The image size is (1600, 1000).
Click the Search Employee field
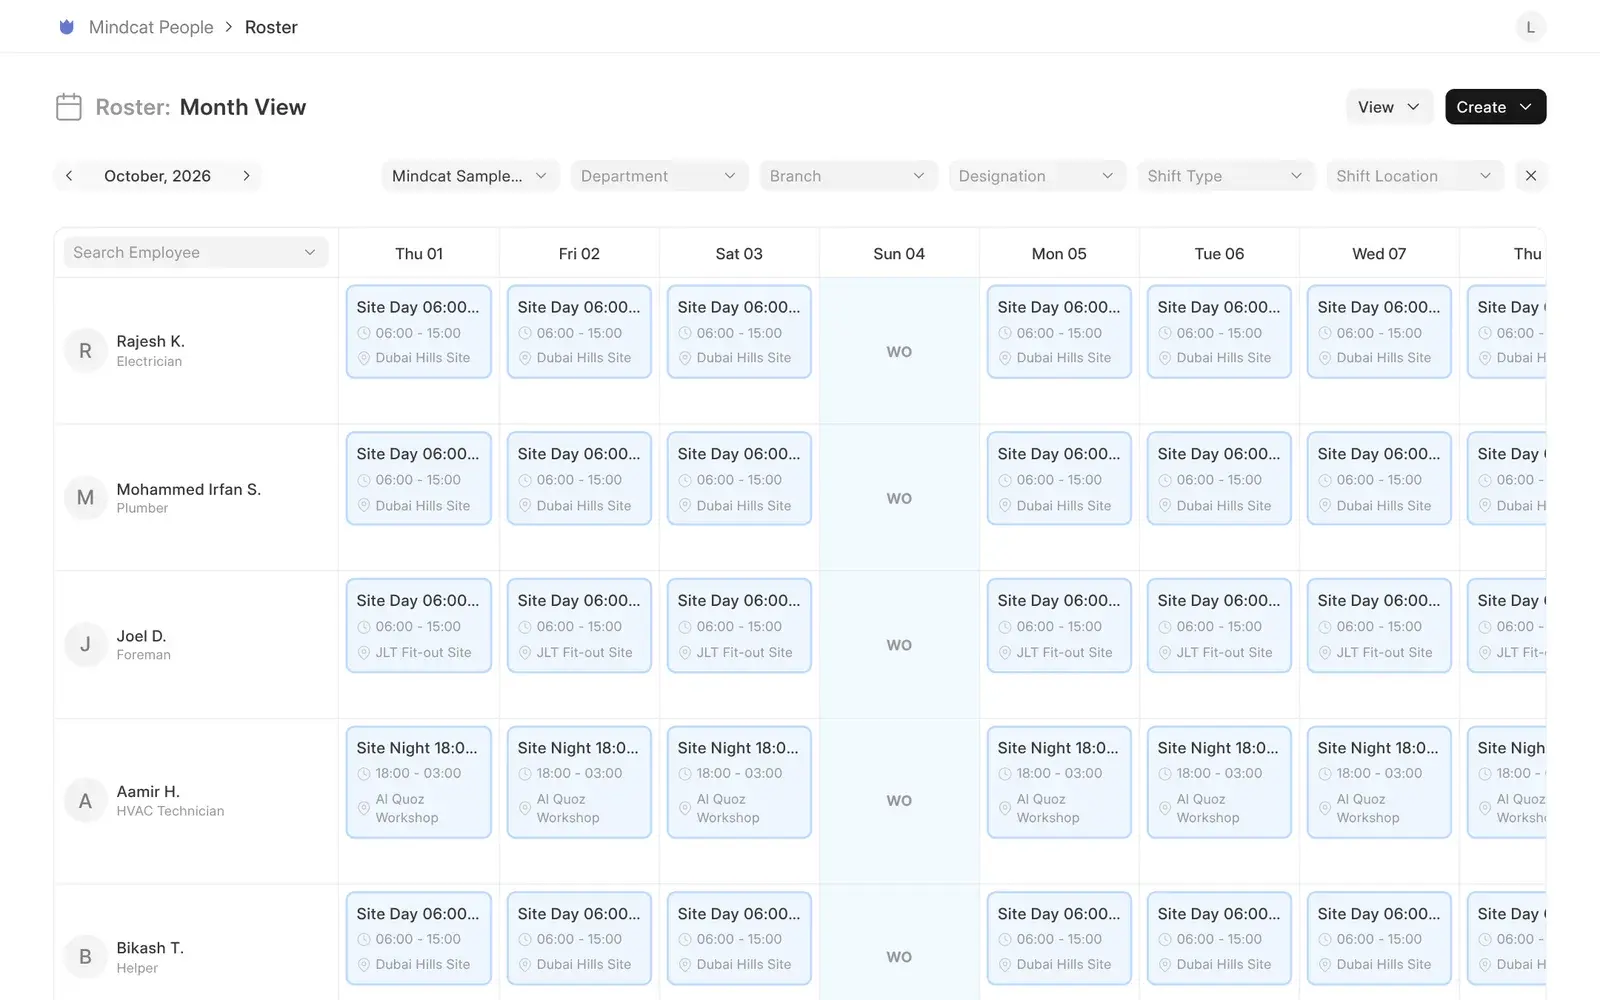[x=196, y=253]
